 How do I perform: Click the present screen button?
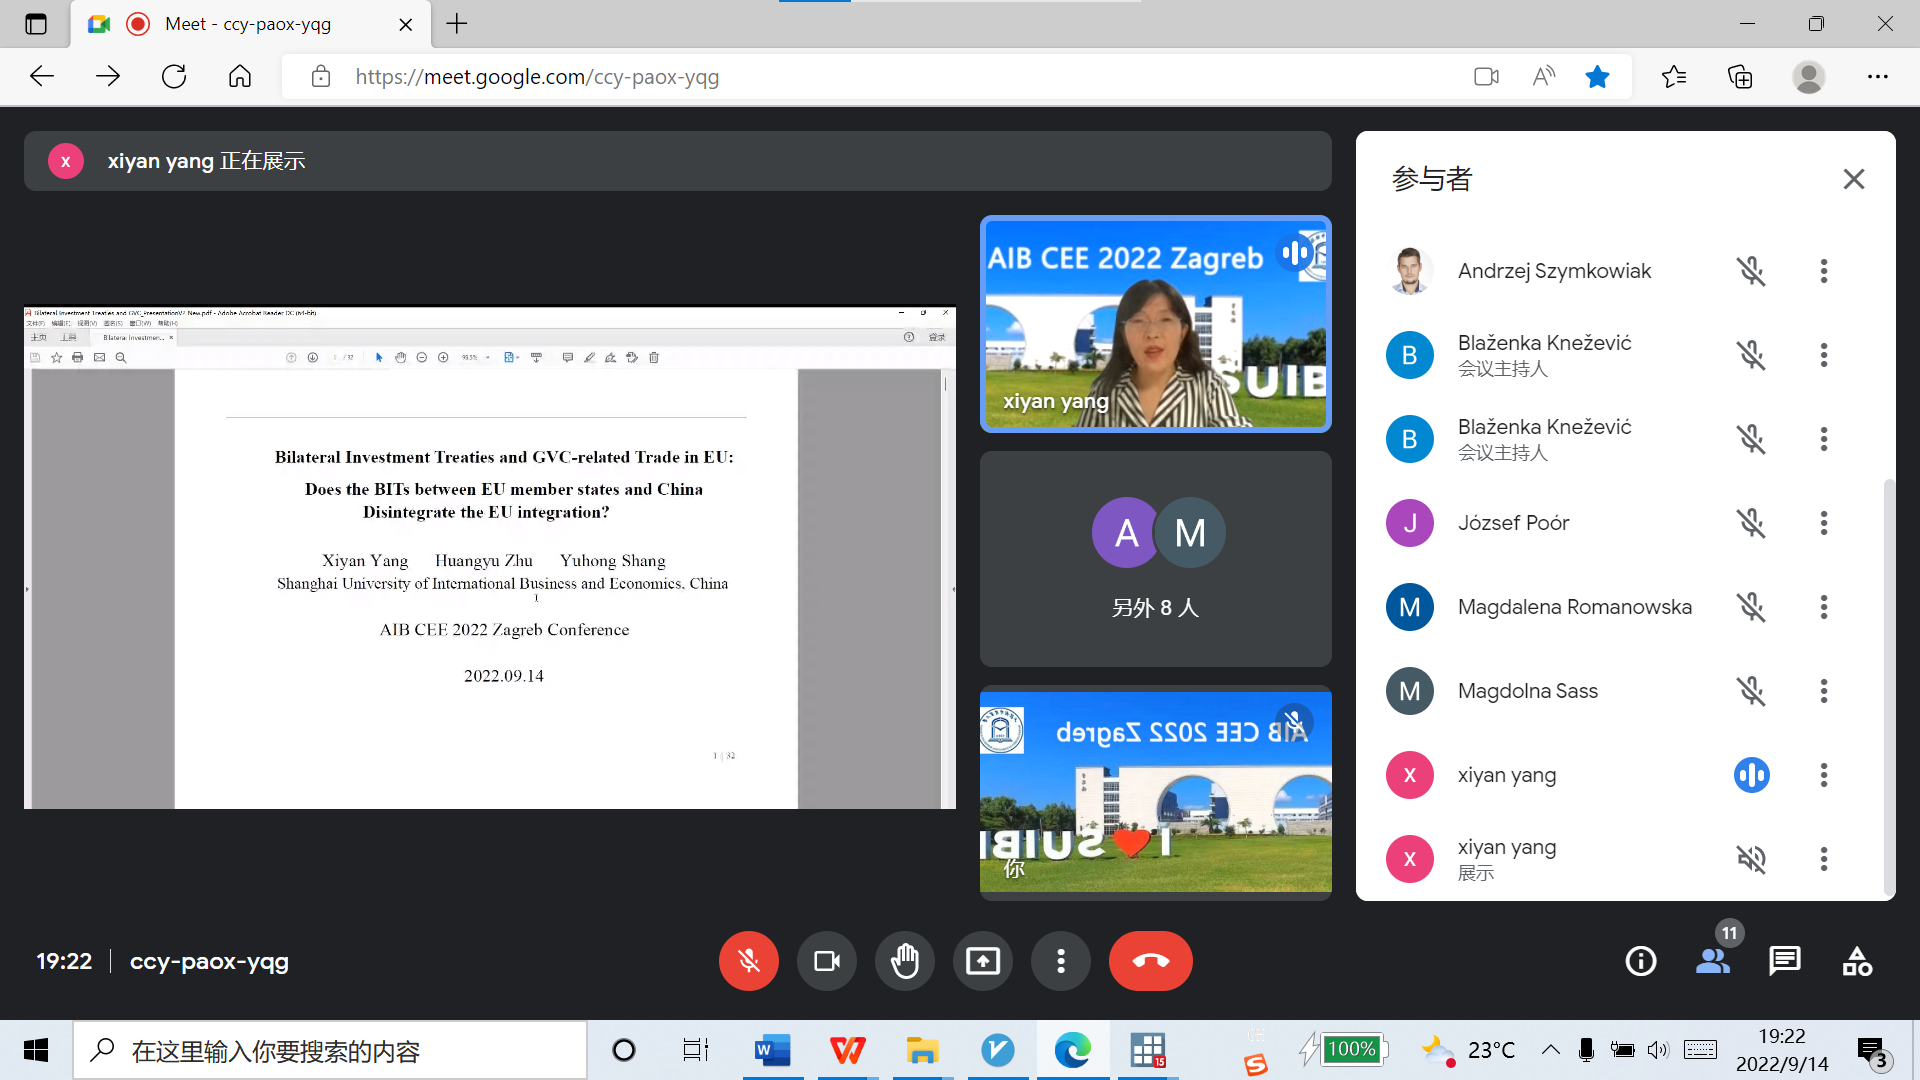pos(982,961)
